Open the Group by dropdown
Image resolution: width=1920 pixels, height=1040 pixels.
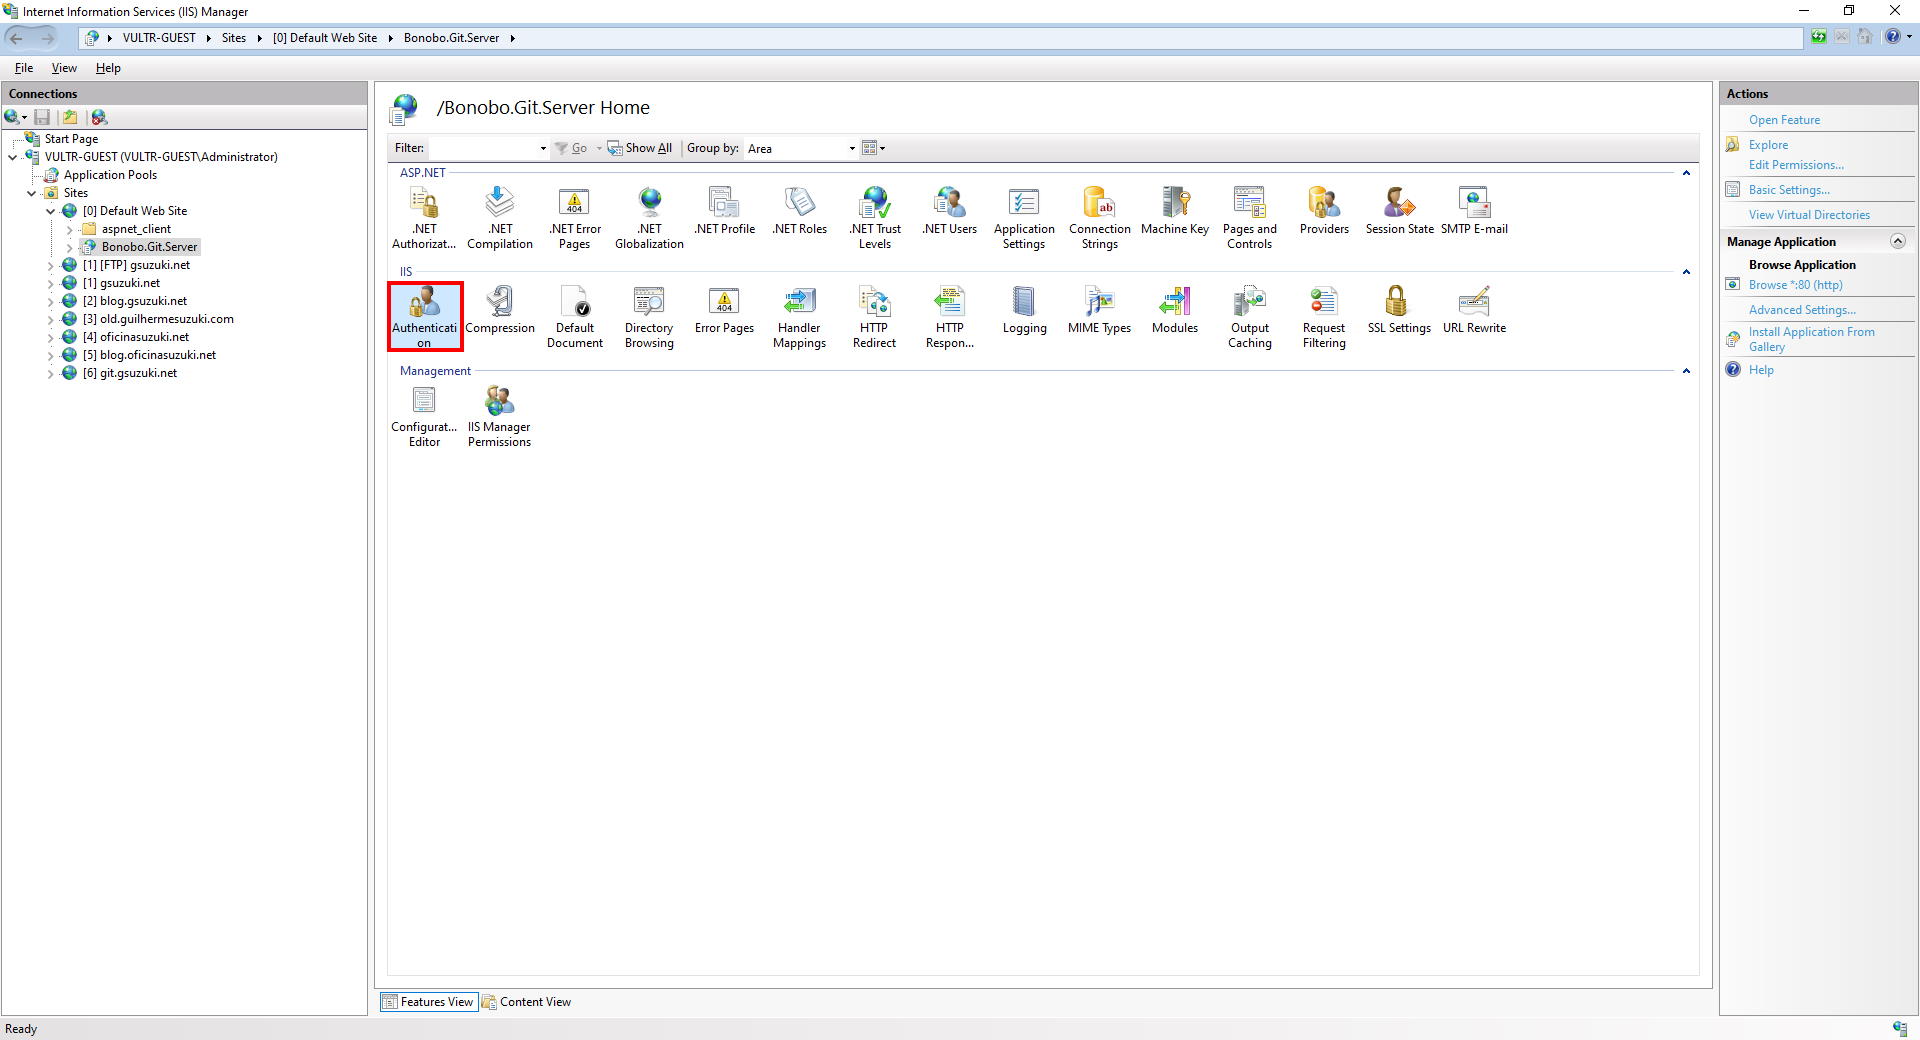click(851, 149)
